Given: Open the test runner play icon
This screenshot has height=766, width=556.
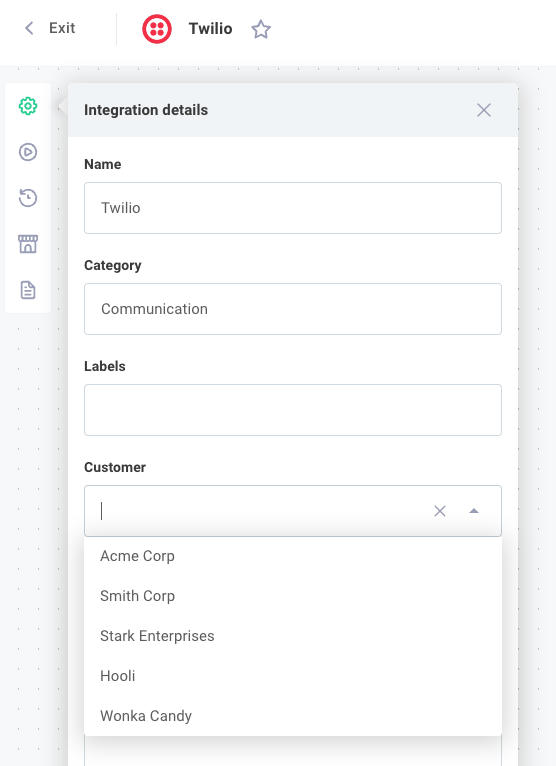Looking at the screenshot, I should coord(28,152).
